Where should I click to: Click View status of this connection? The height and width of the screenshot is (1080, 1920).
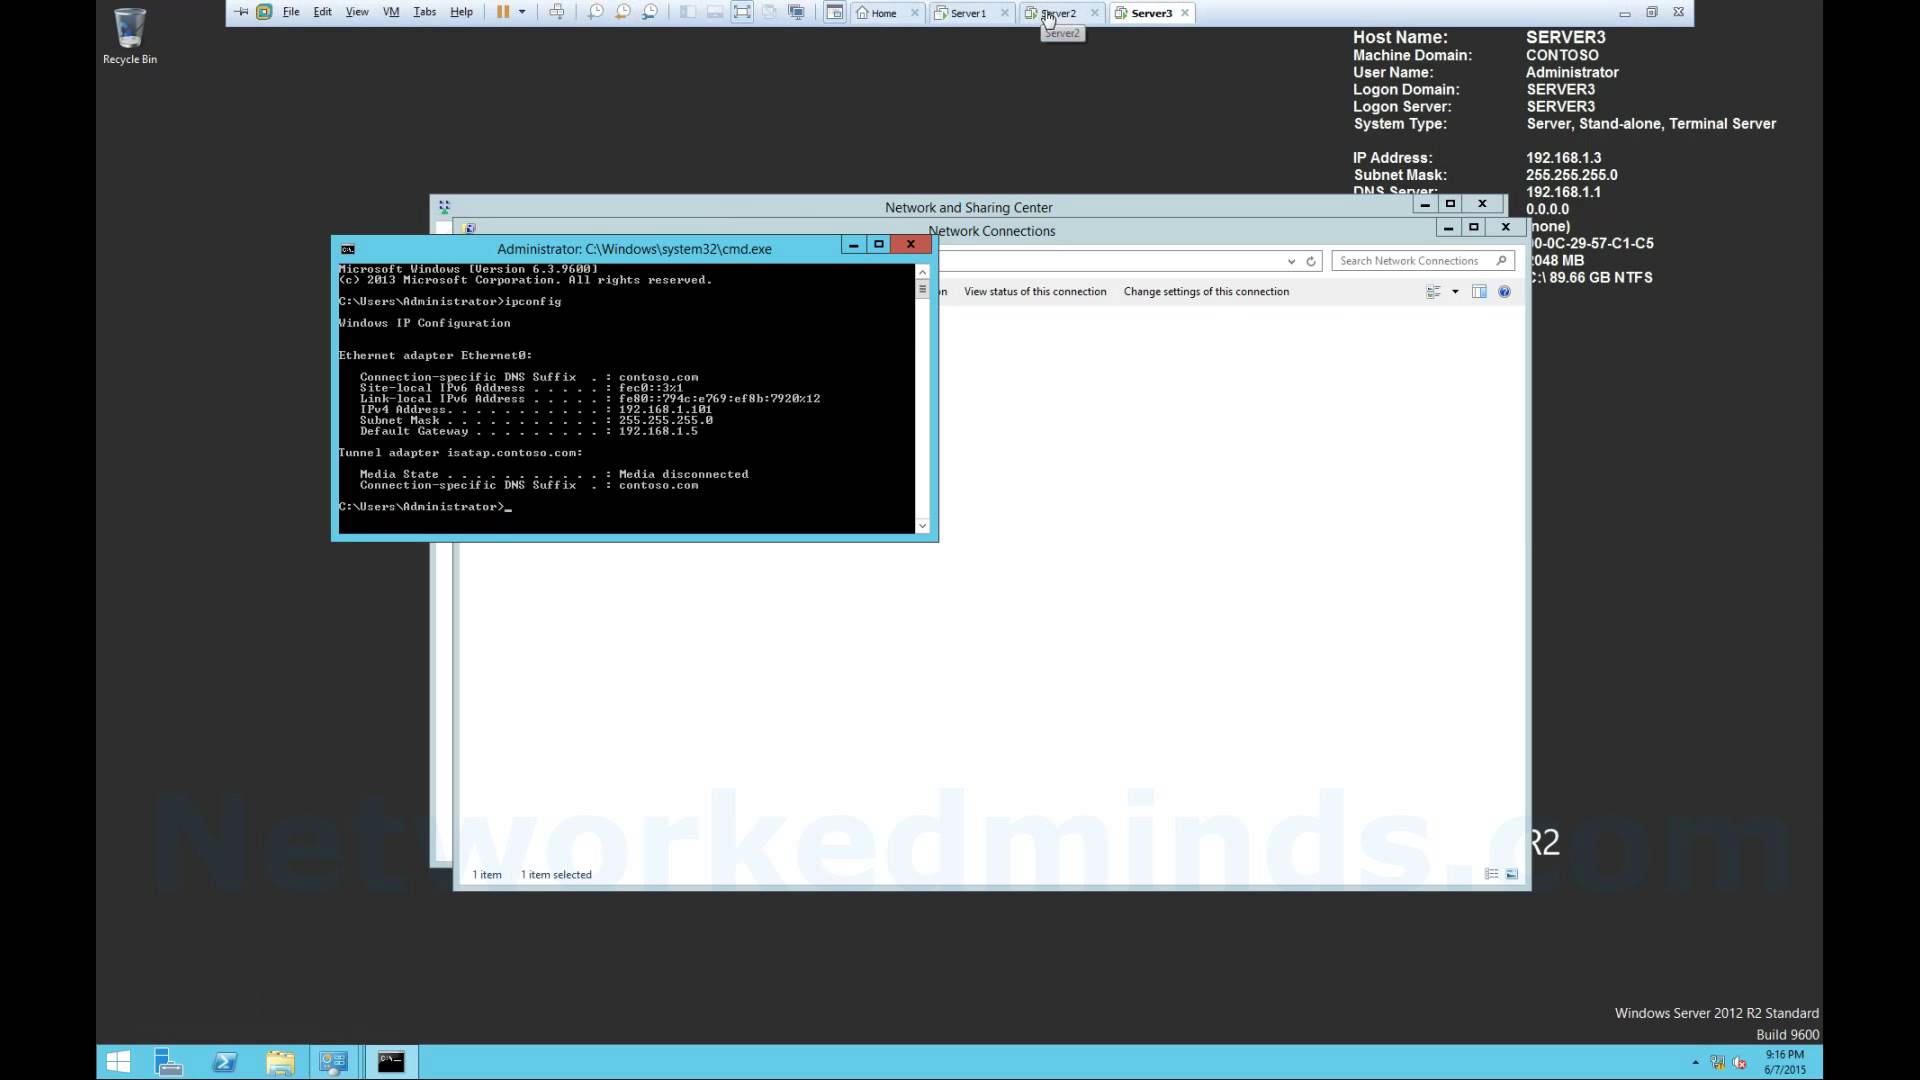coord(1035,292)
